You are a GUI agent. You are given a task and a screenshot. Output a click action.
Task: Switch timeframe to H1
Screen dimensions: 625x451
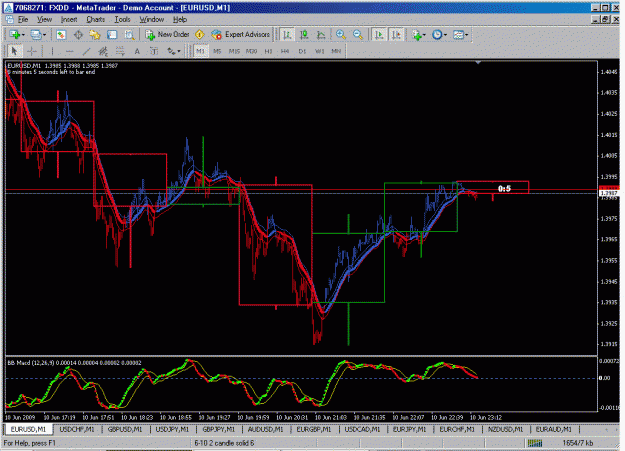click(268, 51)
